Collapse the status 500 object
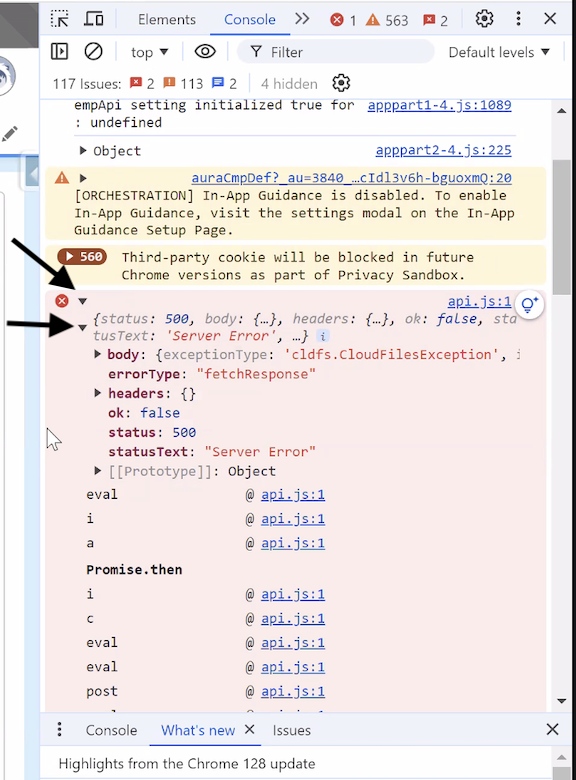The width and height of the screenshot is (576, 780). (83, 327)
